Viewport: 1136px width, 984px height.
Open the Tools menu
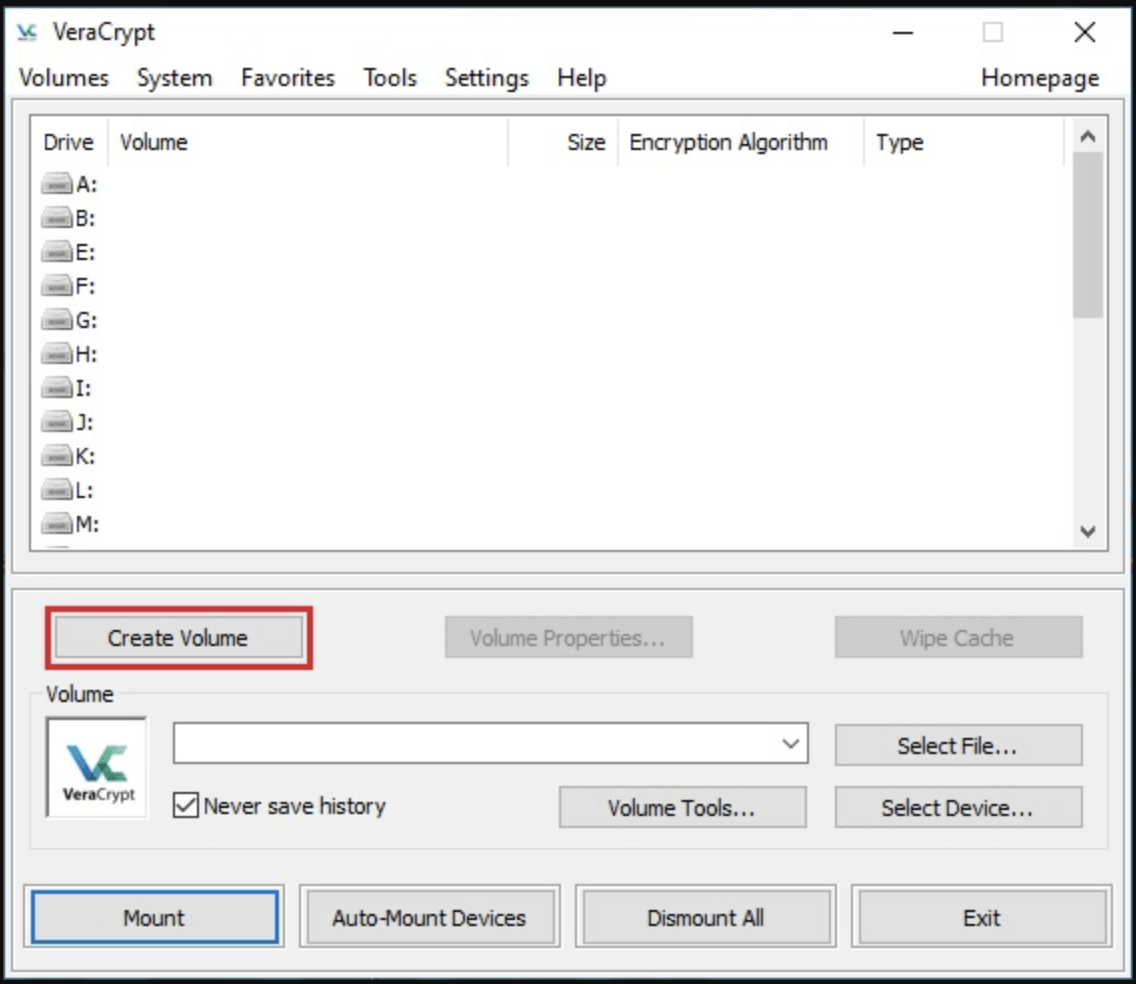[389, 77]
